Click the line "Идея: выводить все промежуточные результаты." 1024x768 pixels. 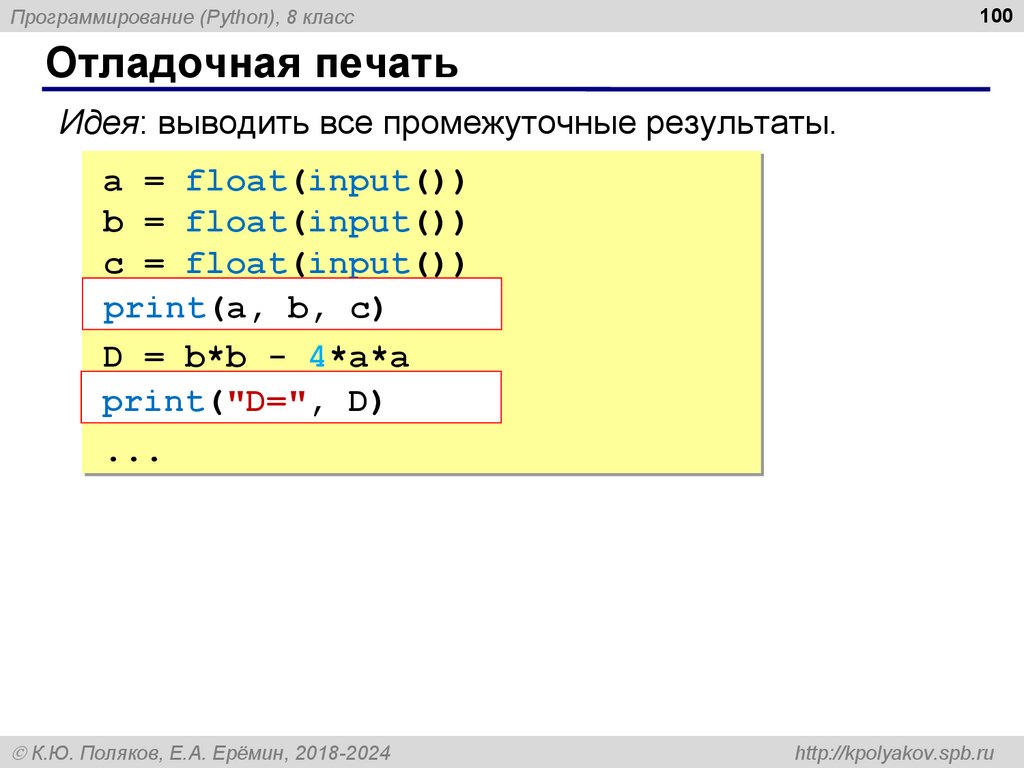pos(447,123)
